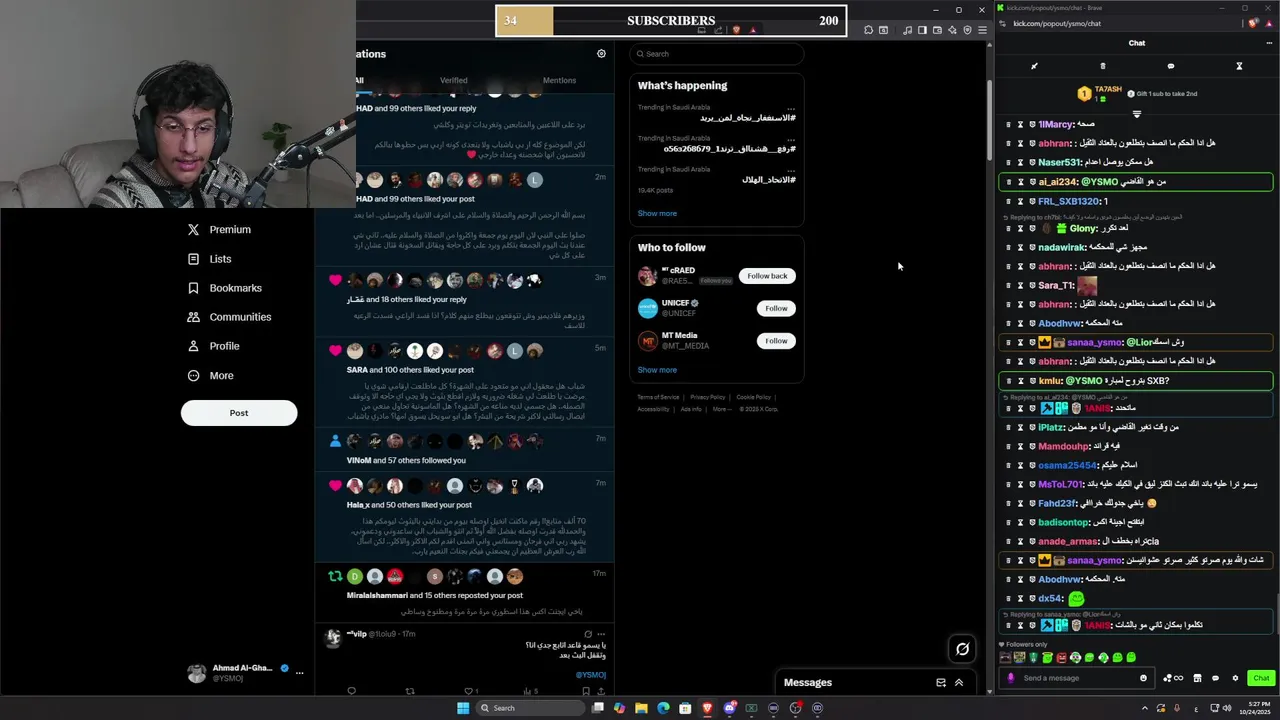Open Cookie Policy footer link
Image resolution: width=1280 pixels, height=720 pixels.
tap(753, 397)
